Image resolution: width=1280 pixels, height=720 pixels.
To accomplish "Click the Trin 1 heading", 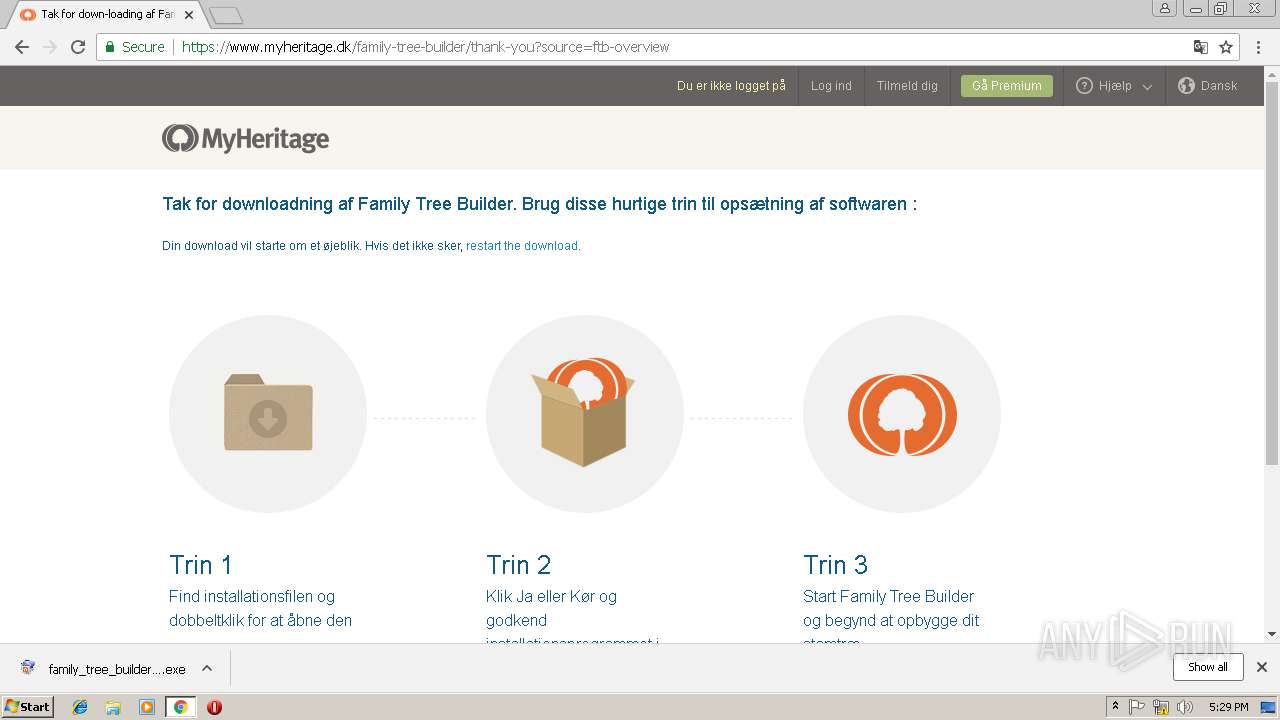I will [x=201, y=565].
